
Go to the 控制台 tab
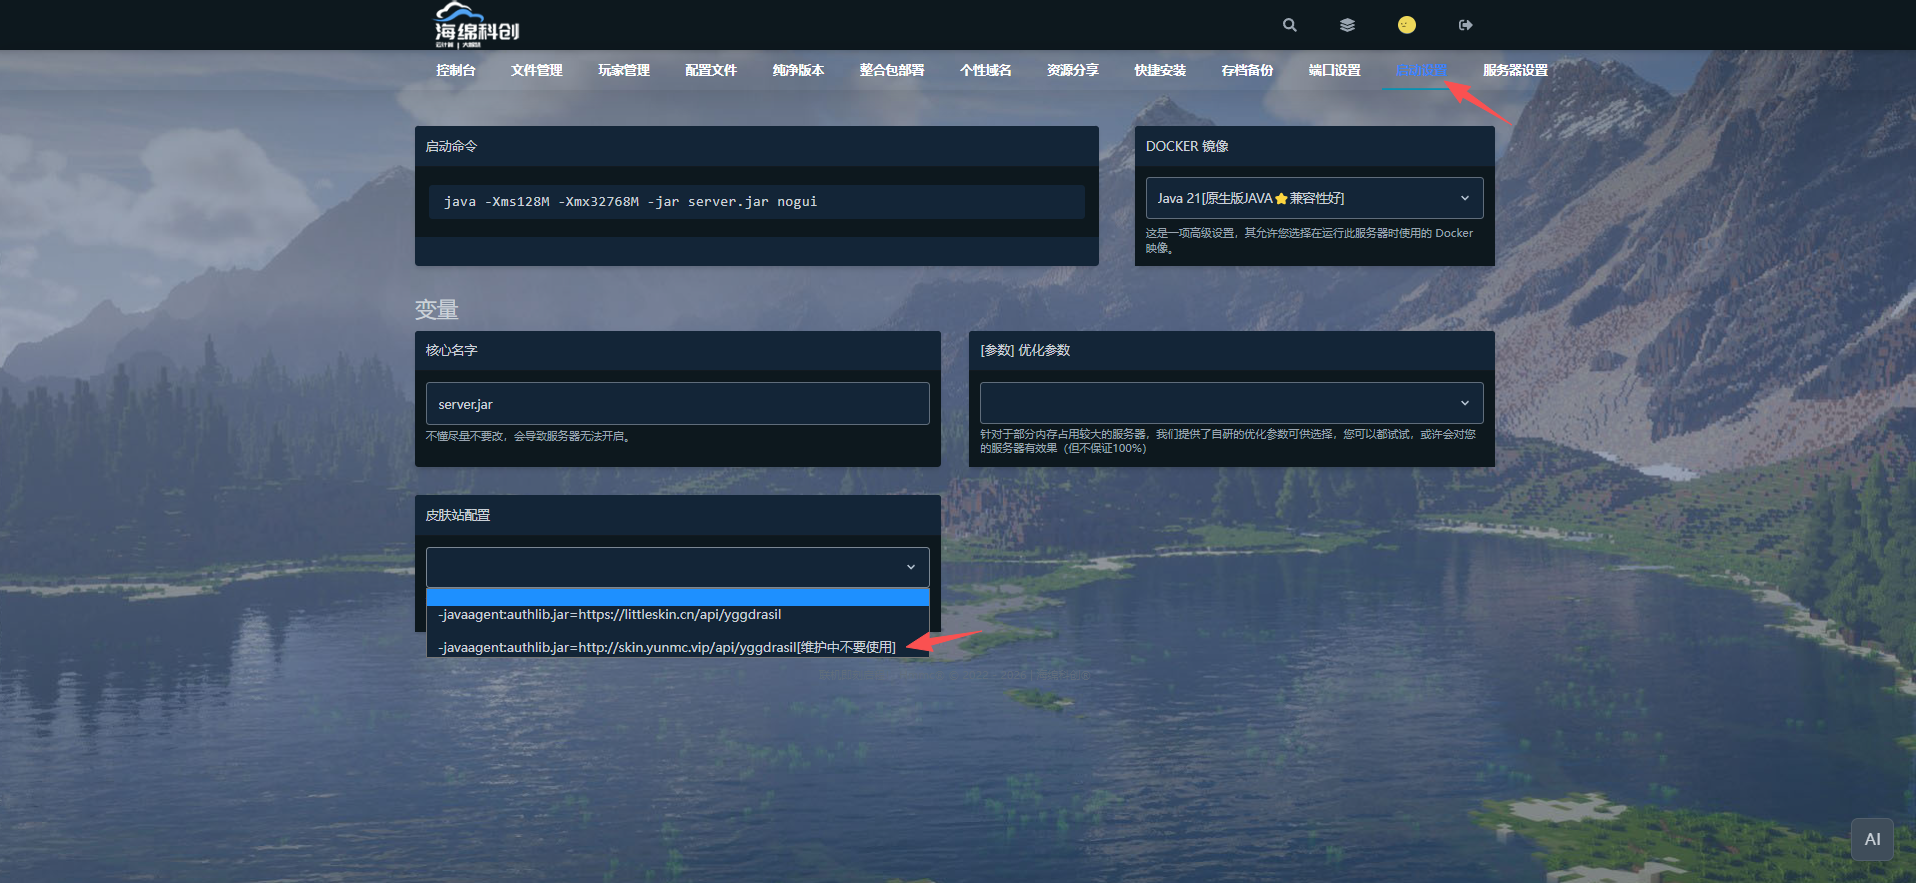455,70
